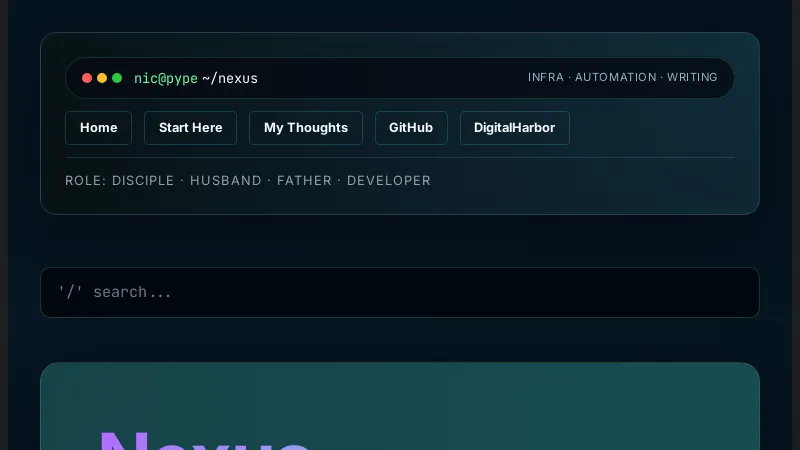This screenshot has width=800, height=450.
Task: Click the INFRA tagline word
Action: [x=545, y=77]
